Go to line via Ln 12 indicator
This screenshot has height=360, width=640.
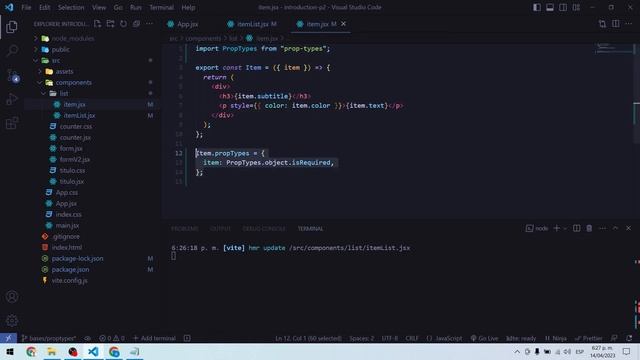[x=308, y=338]
